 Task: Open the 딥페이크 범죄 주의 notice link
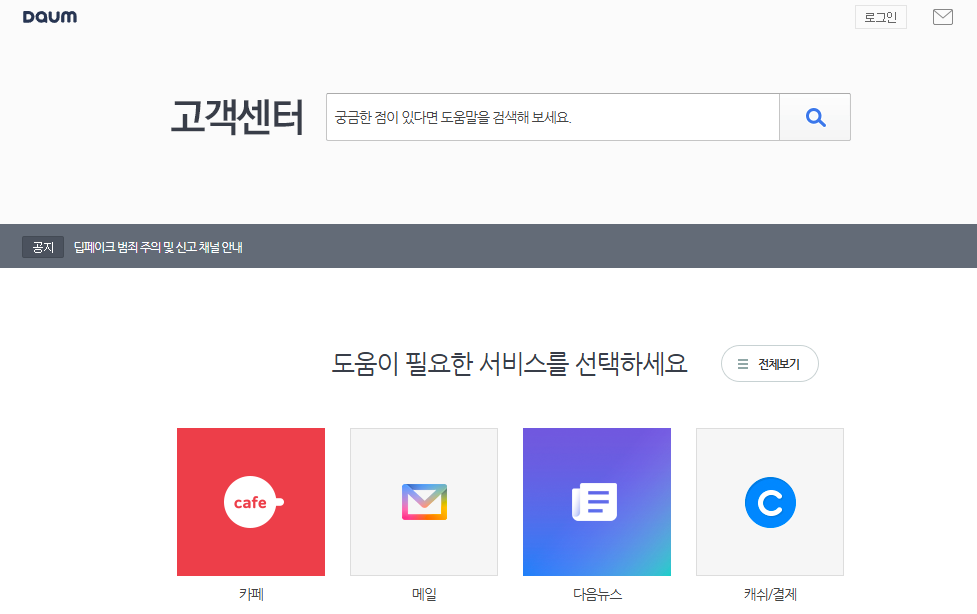point(158,247)
